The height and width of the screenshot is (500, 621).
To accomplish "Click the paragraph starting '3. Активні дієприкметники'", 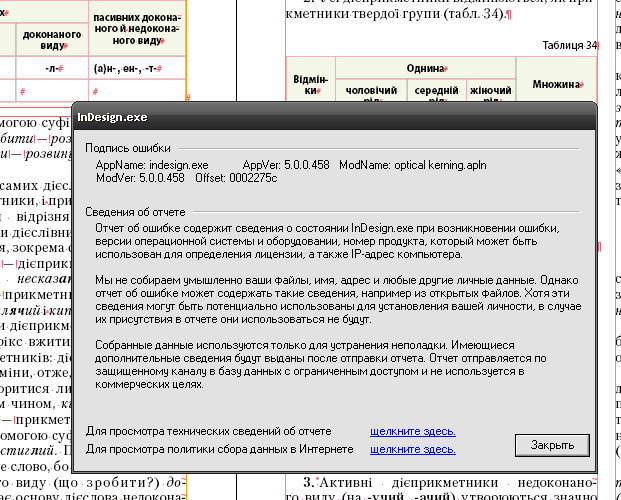I will [x=441, y=489].
